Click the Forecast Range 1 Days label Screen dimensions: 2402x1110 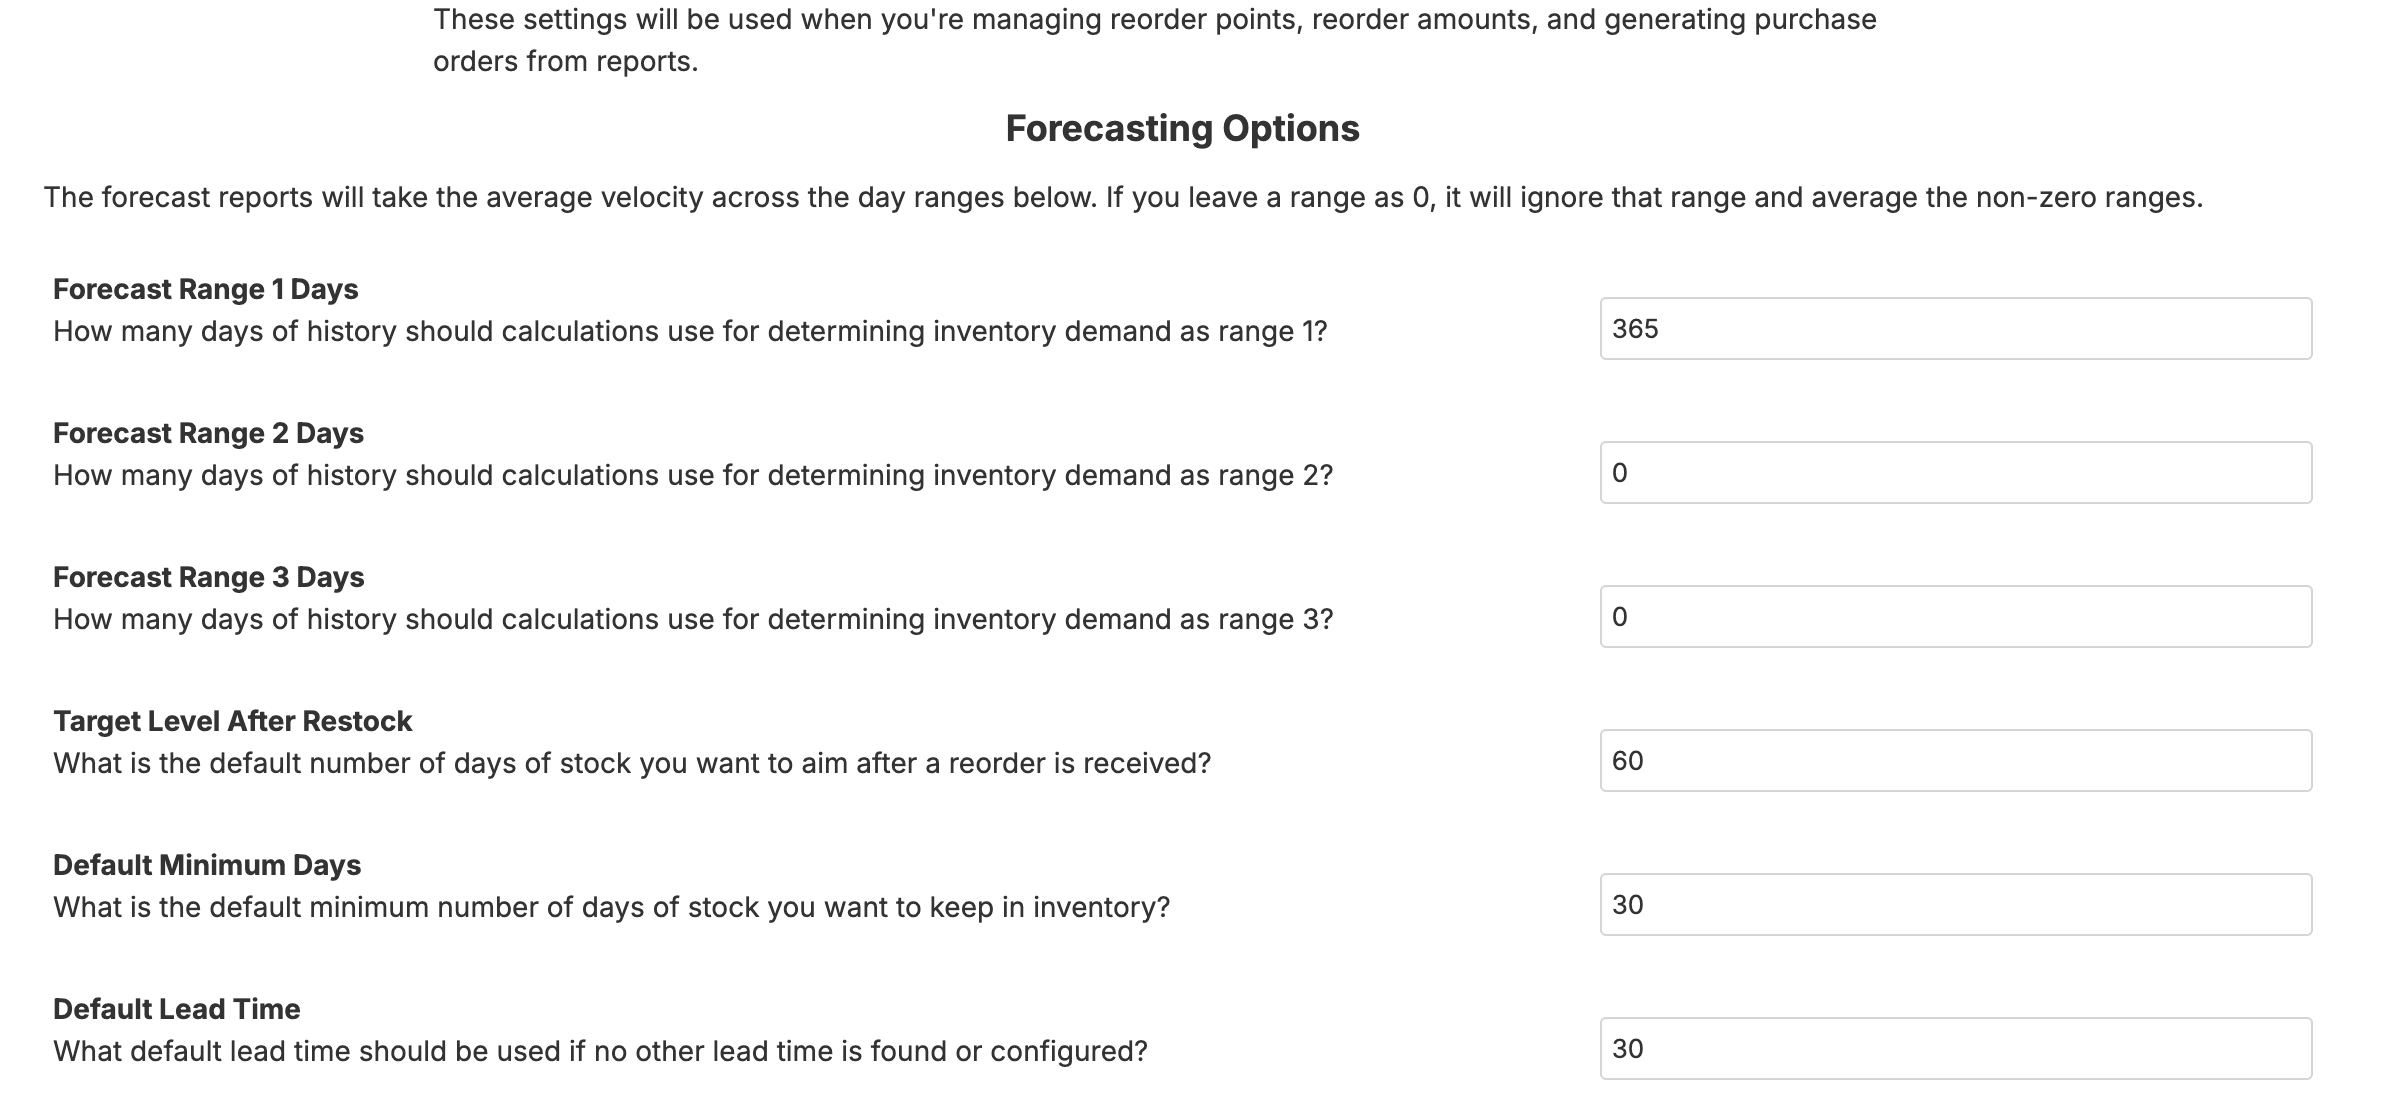(209, 289)
